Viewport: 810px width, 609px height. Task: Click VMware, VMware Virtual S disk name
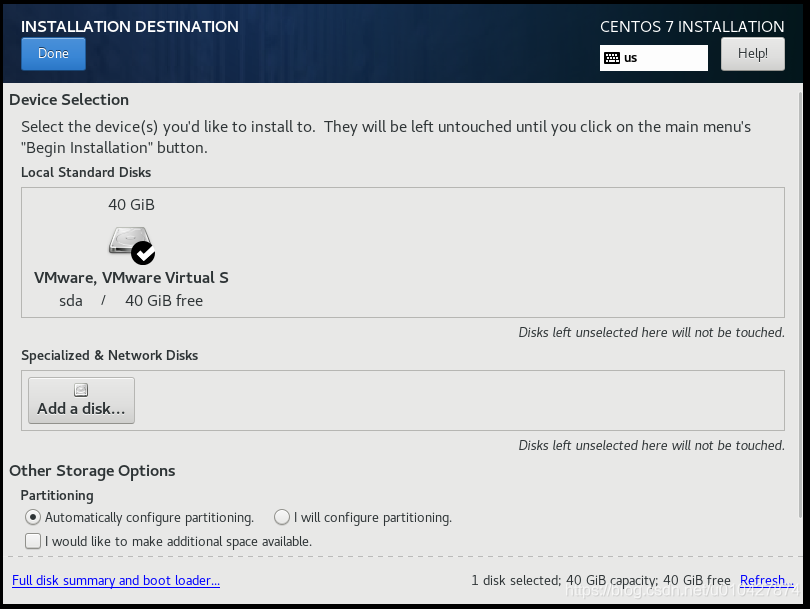(x=131, y=278)
